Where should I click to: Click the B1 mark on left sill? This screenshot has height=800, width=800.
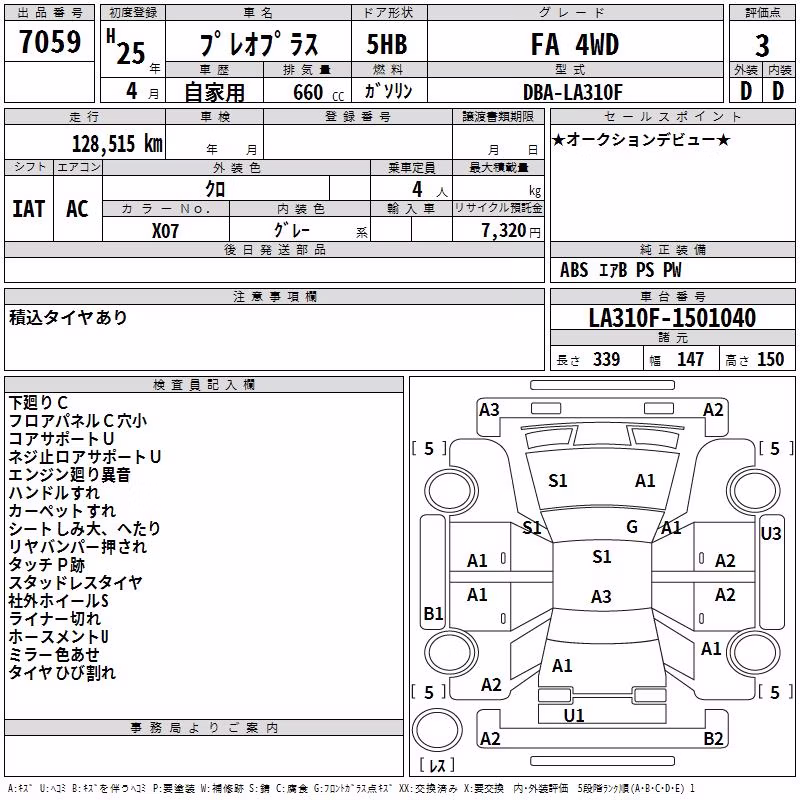click(434, 613)
